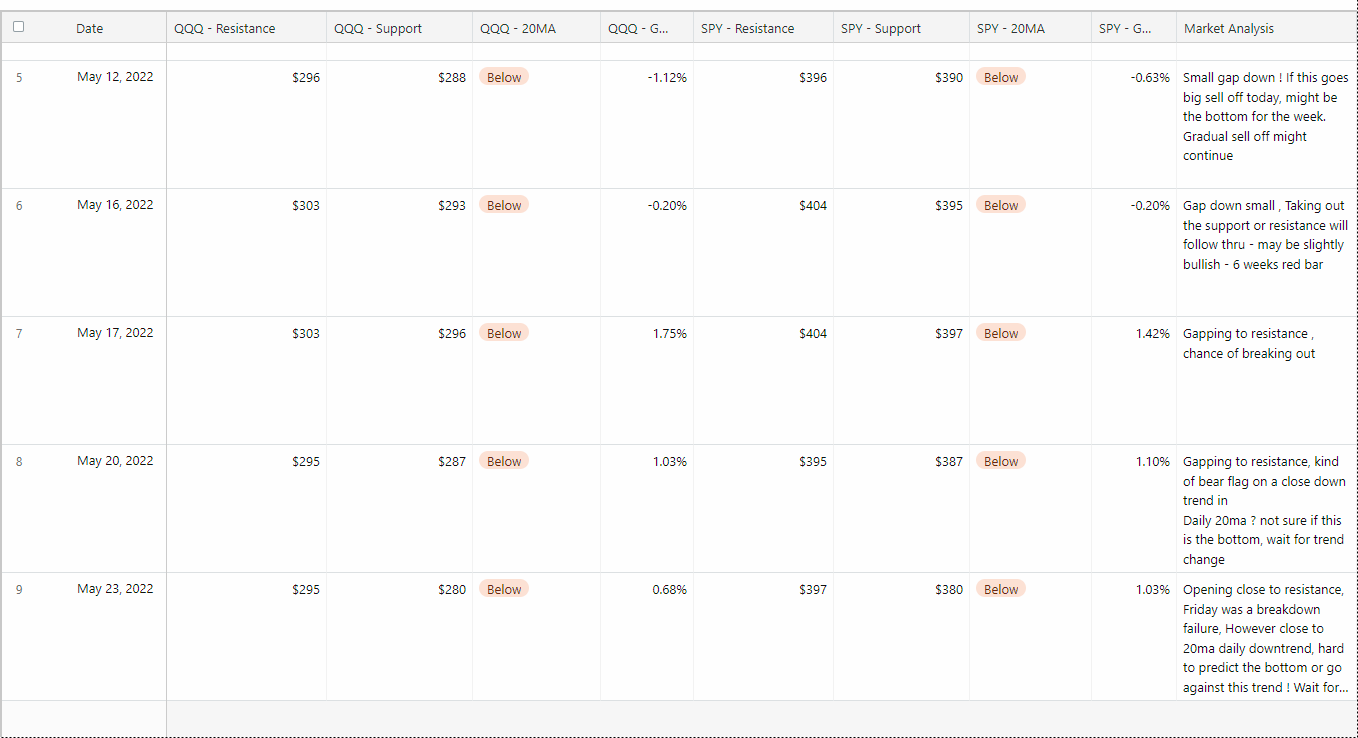The image size is (1358, 738).
Task: Click the QQQ 20MA Below tag for May 20
Action: coord(504,461)
